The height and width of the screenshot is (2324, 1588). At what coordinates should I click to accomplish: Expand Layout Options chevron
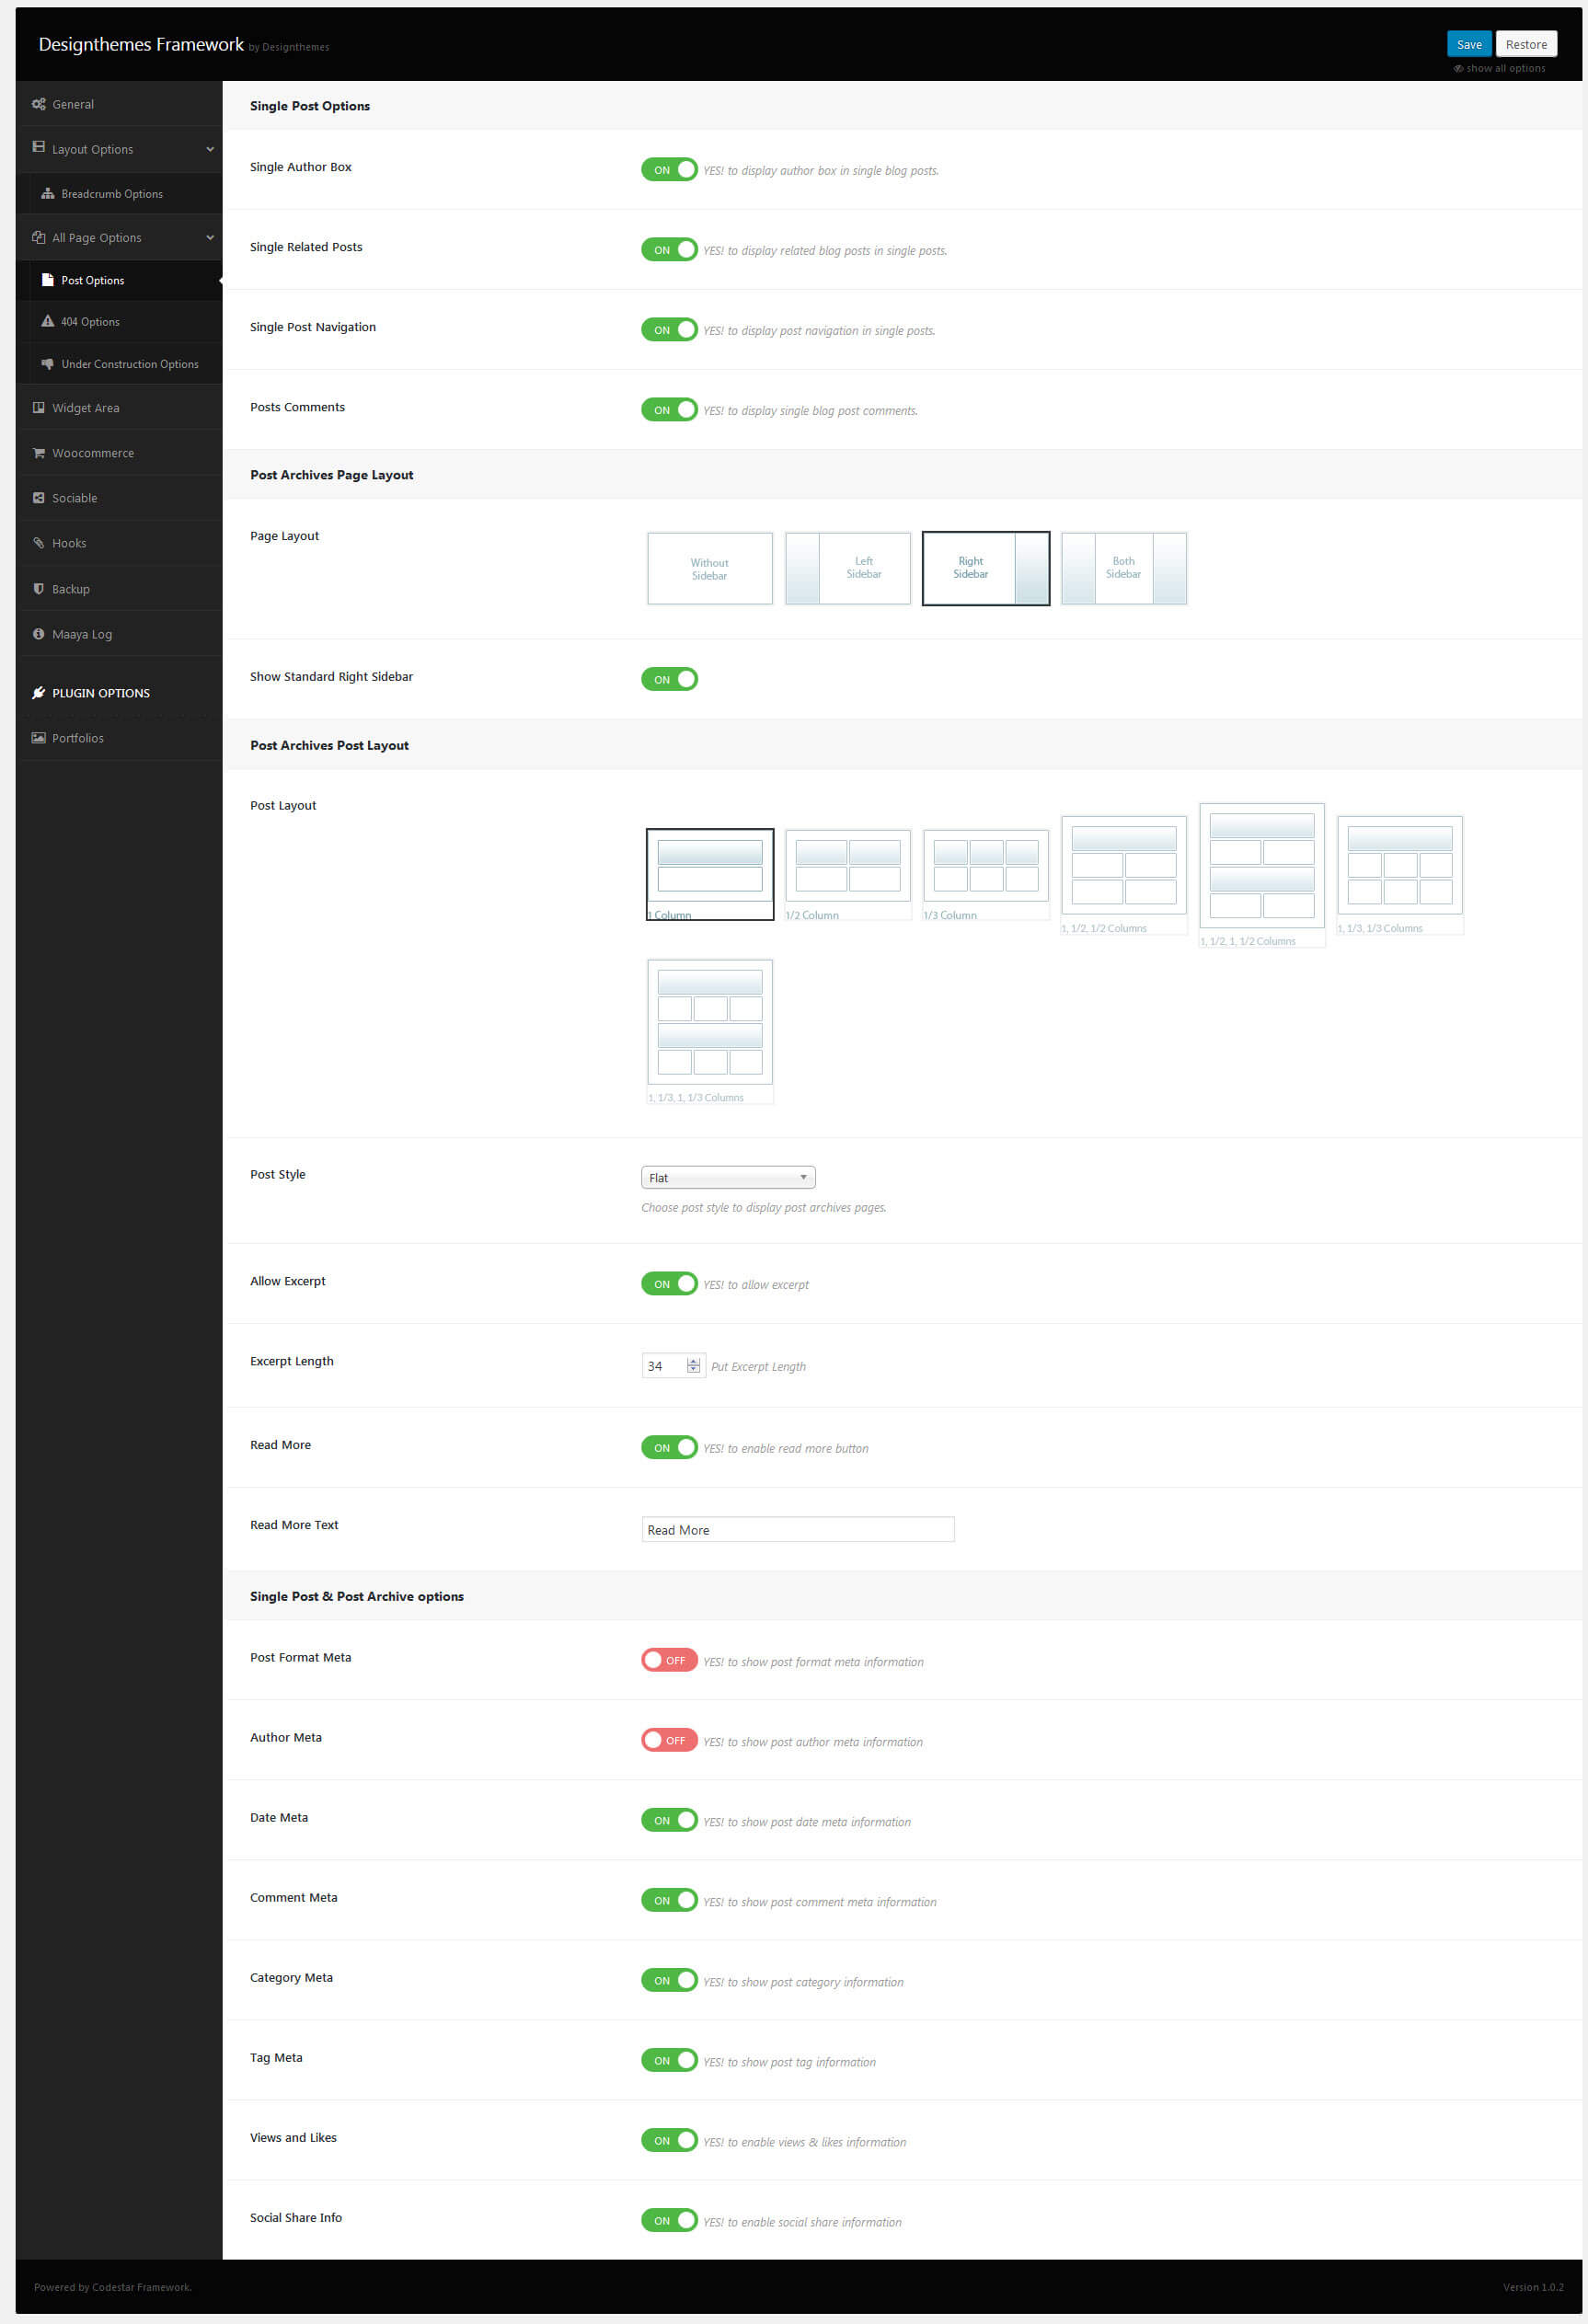click(x=210, y=149)
